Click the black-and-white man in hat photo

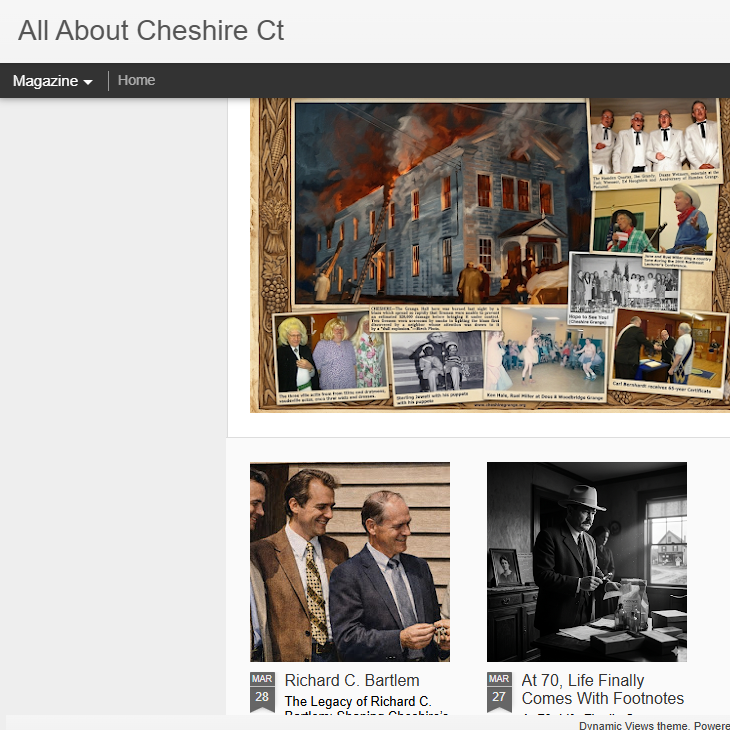tap(587, 562)
